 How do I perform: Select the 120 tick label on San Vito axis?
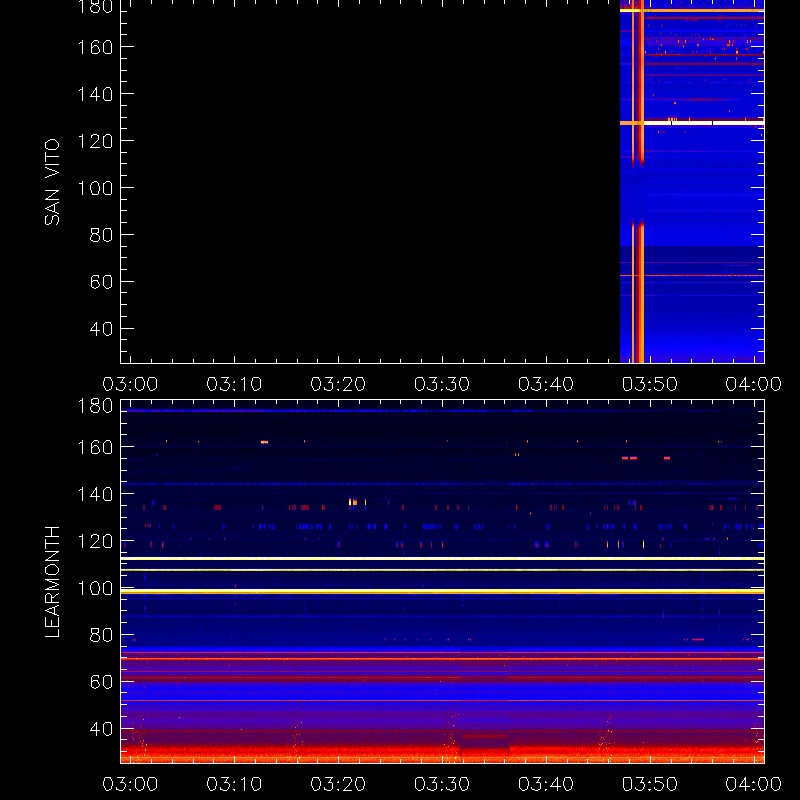coord(95,141)
